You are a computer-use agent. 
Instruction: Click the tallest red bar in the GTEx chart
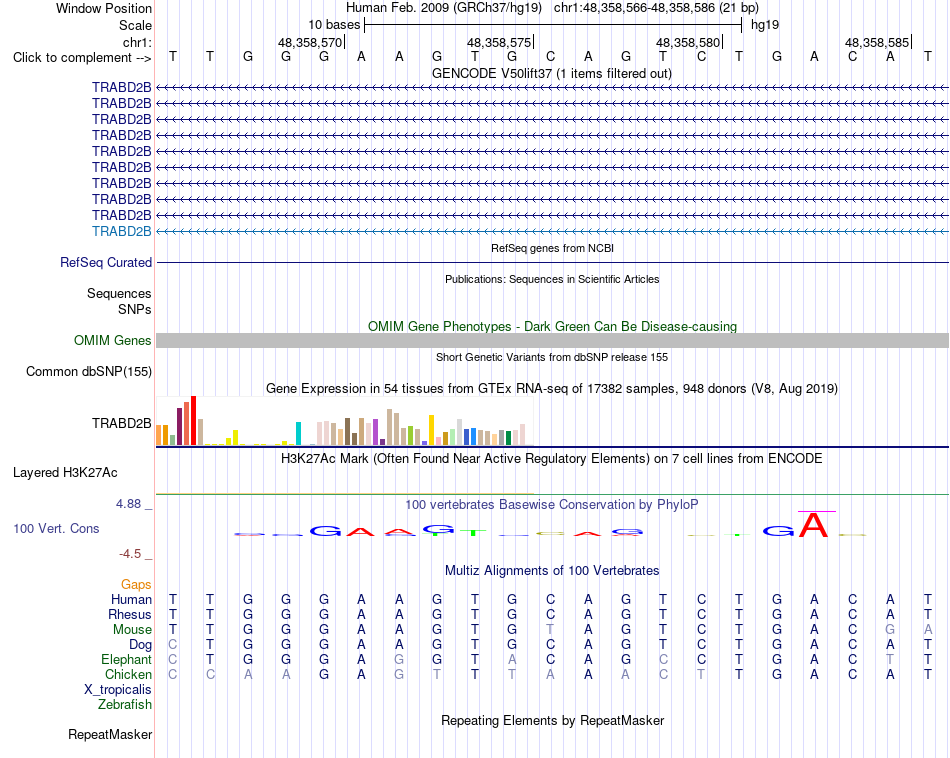pyautogui.click(x=194, y=421)
